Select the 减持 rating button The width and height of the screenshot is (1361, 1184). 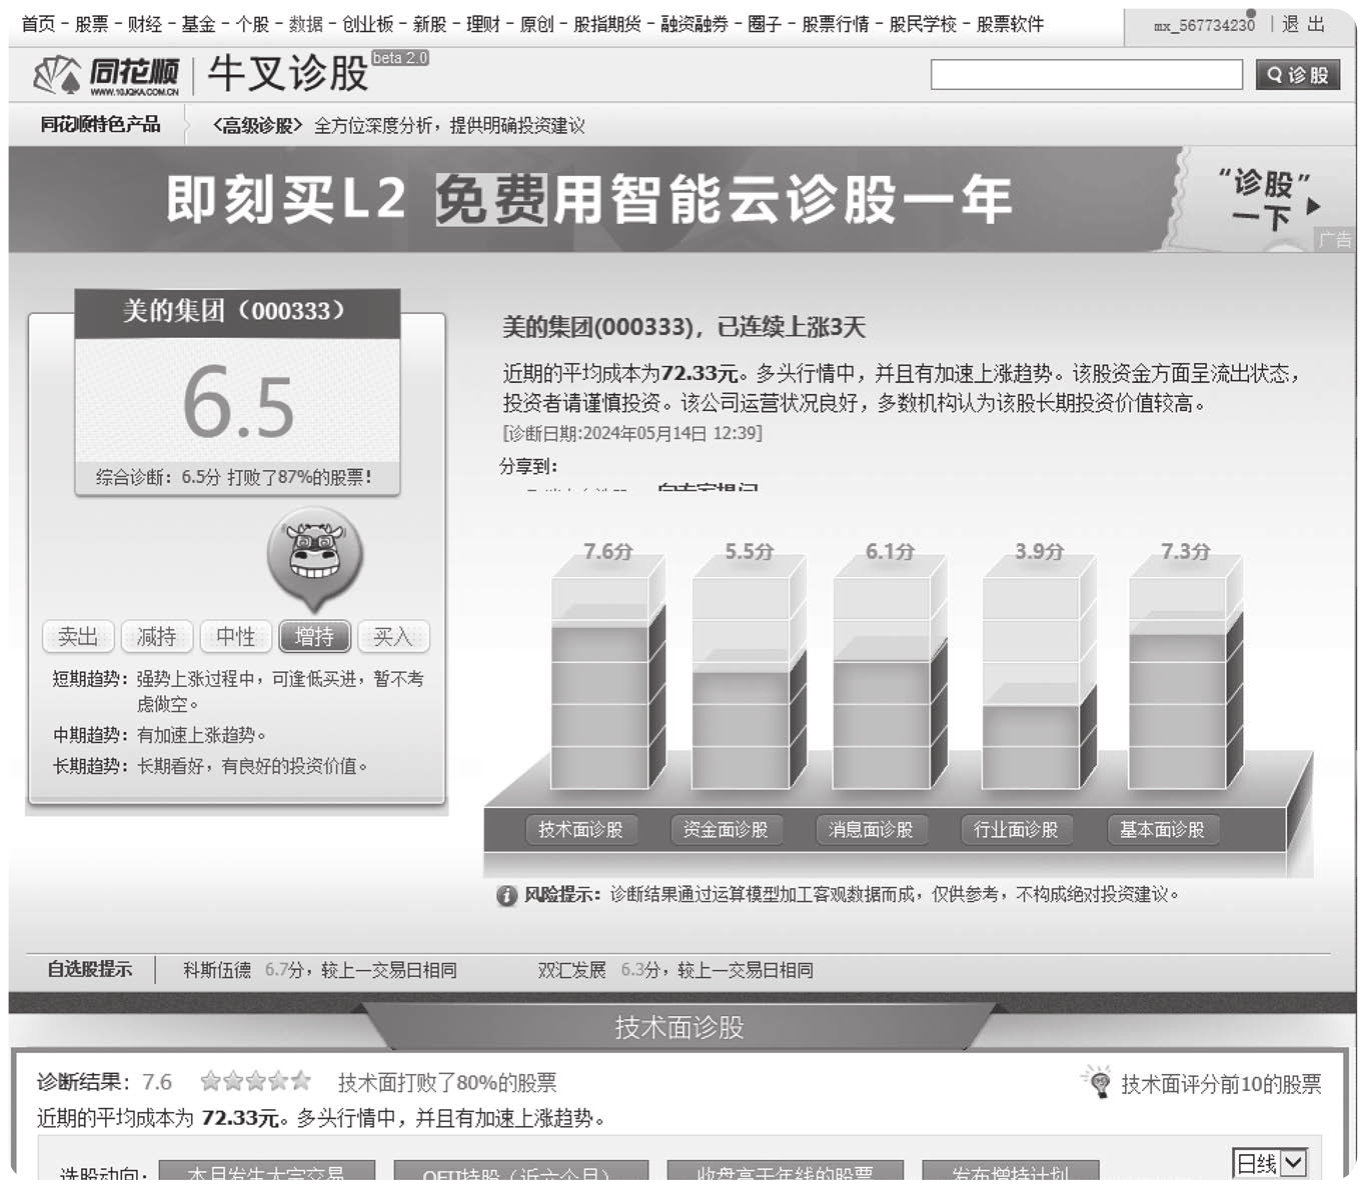tap(156, 636)
